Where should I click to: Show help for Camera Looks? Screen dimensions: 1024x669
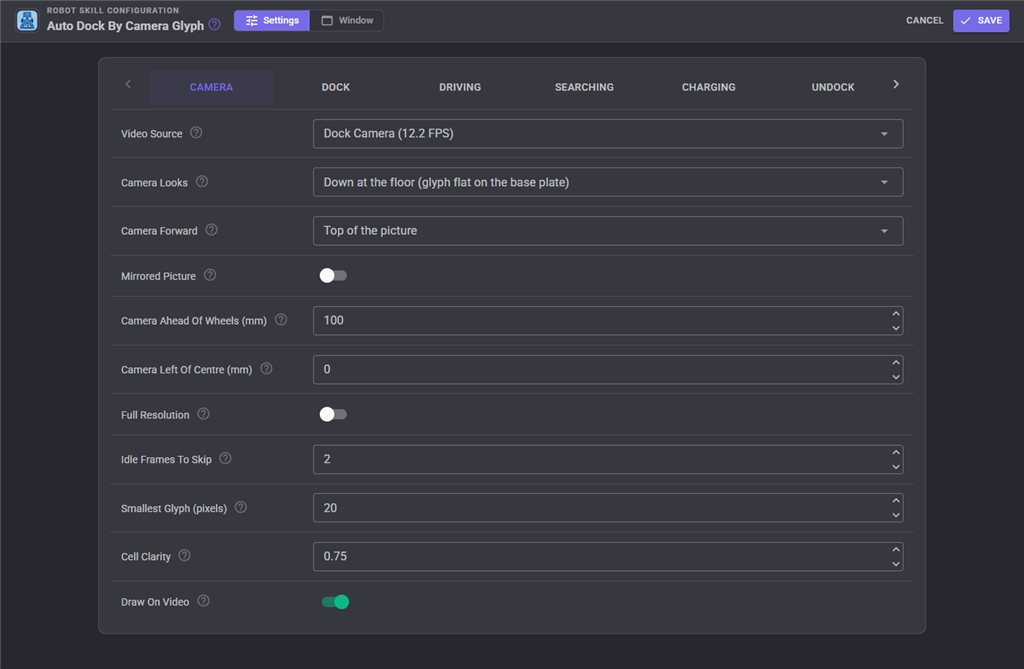pyautogui.click(x=202, y=182)
